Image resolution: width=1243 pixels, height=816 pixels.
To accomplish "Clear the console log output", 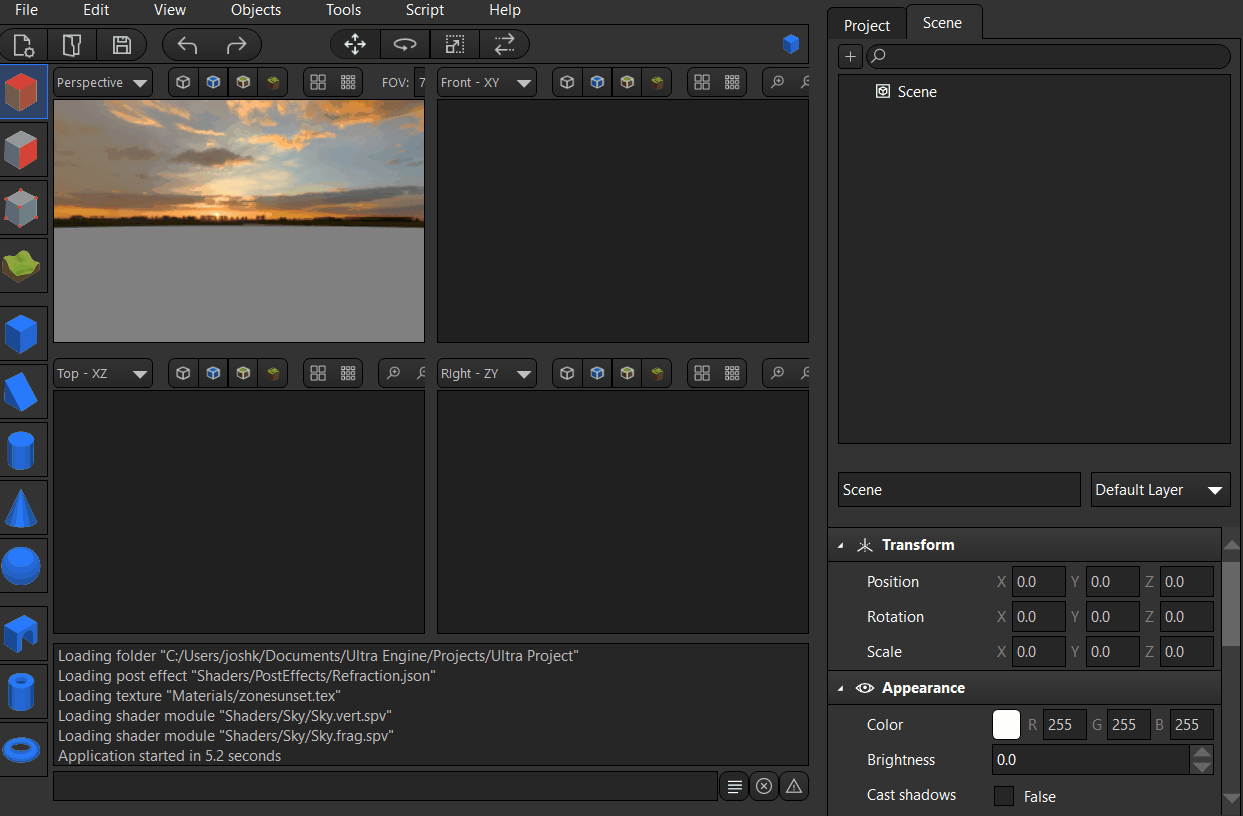I will point(764,787).
